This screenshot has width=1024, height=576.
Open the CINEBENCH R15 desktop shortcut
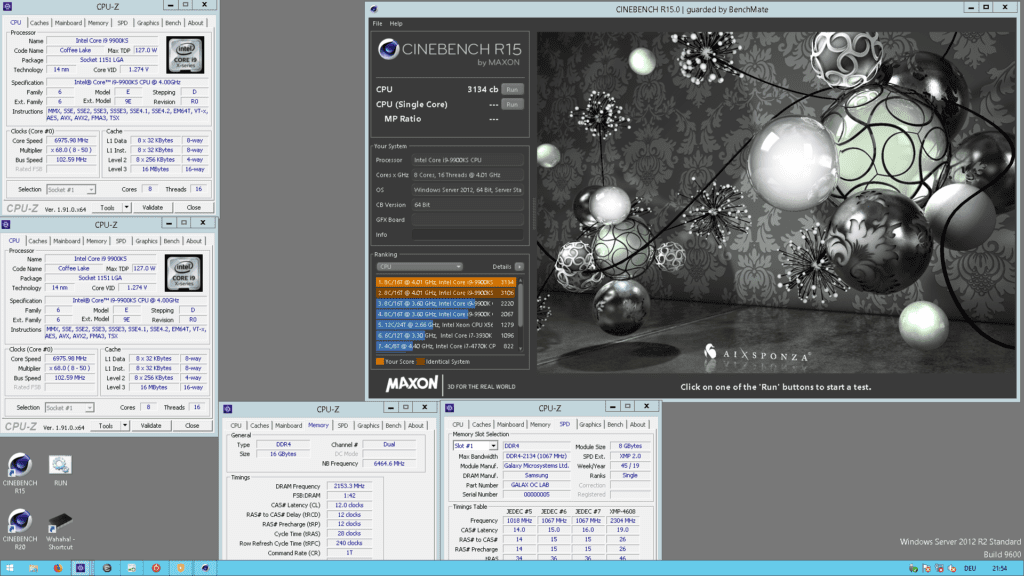pyautogui.click(x=20, y=473)
